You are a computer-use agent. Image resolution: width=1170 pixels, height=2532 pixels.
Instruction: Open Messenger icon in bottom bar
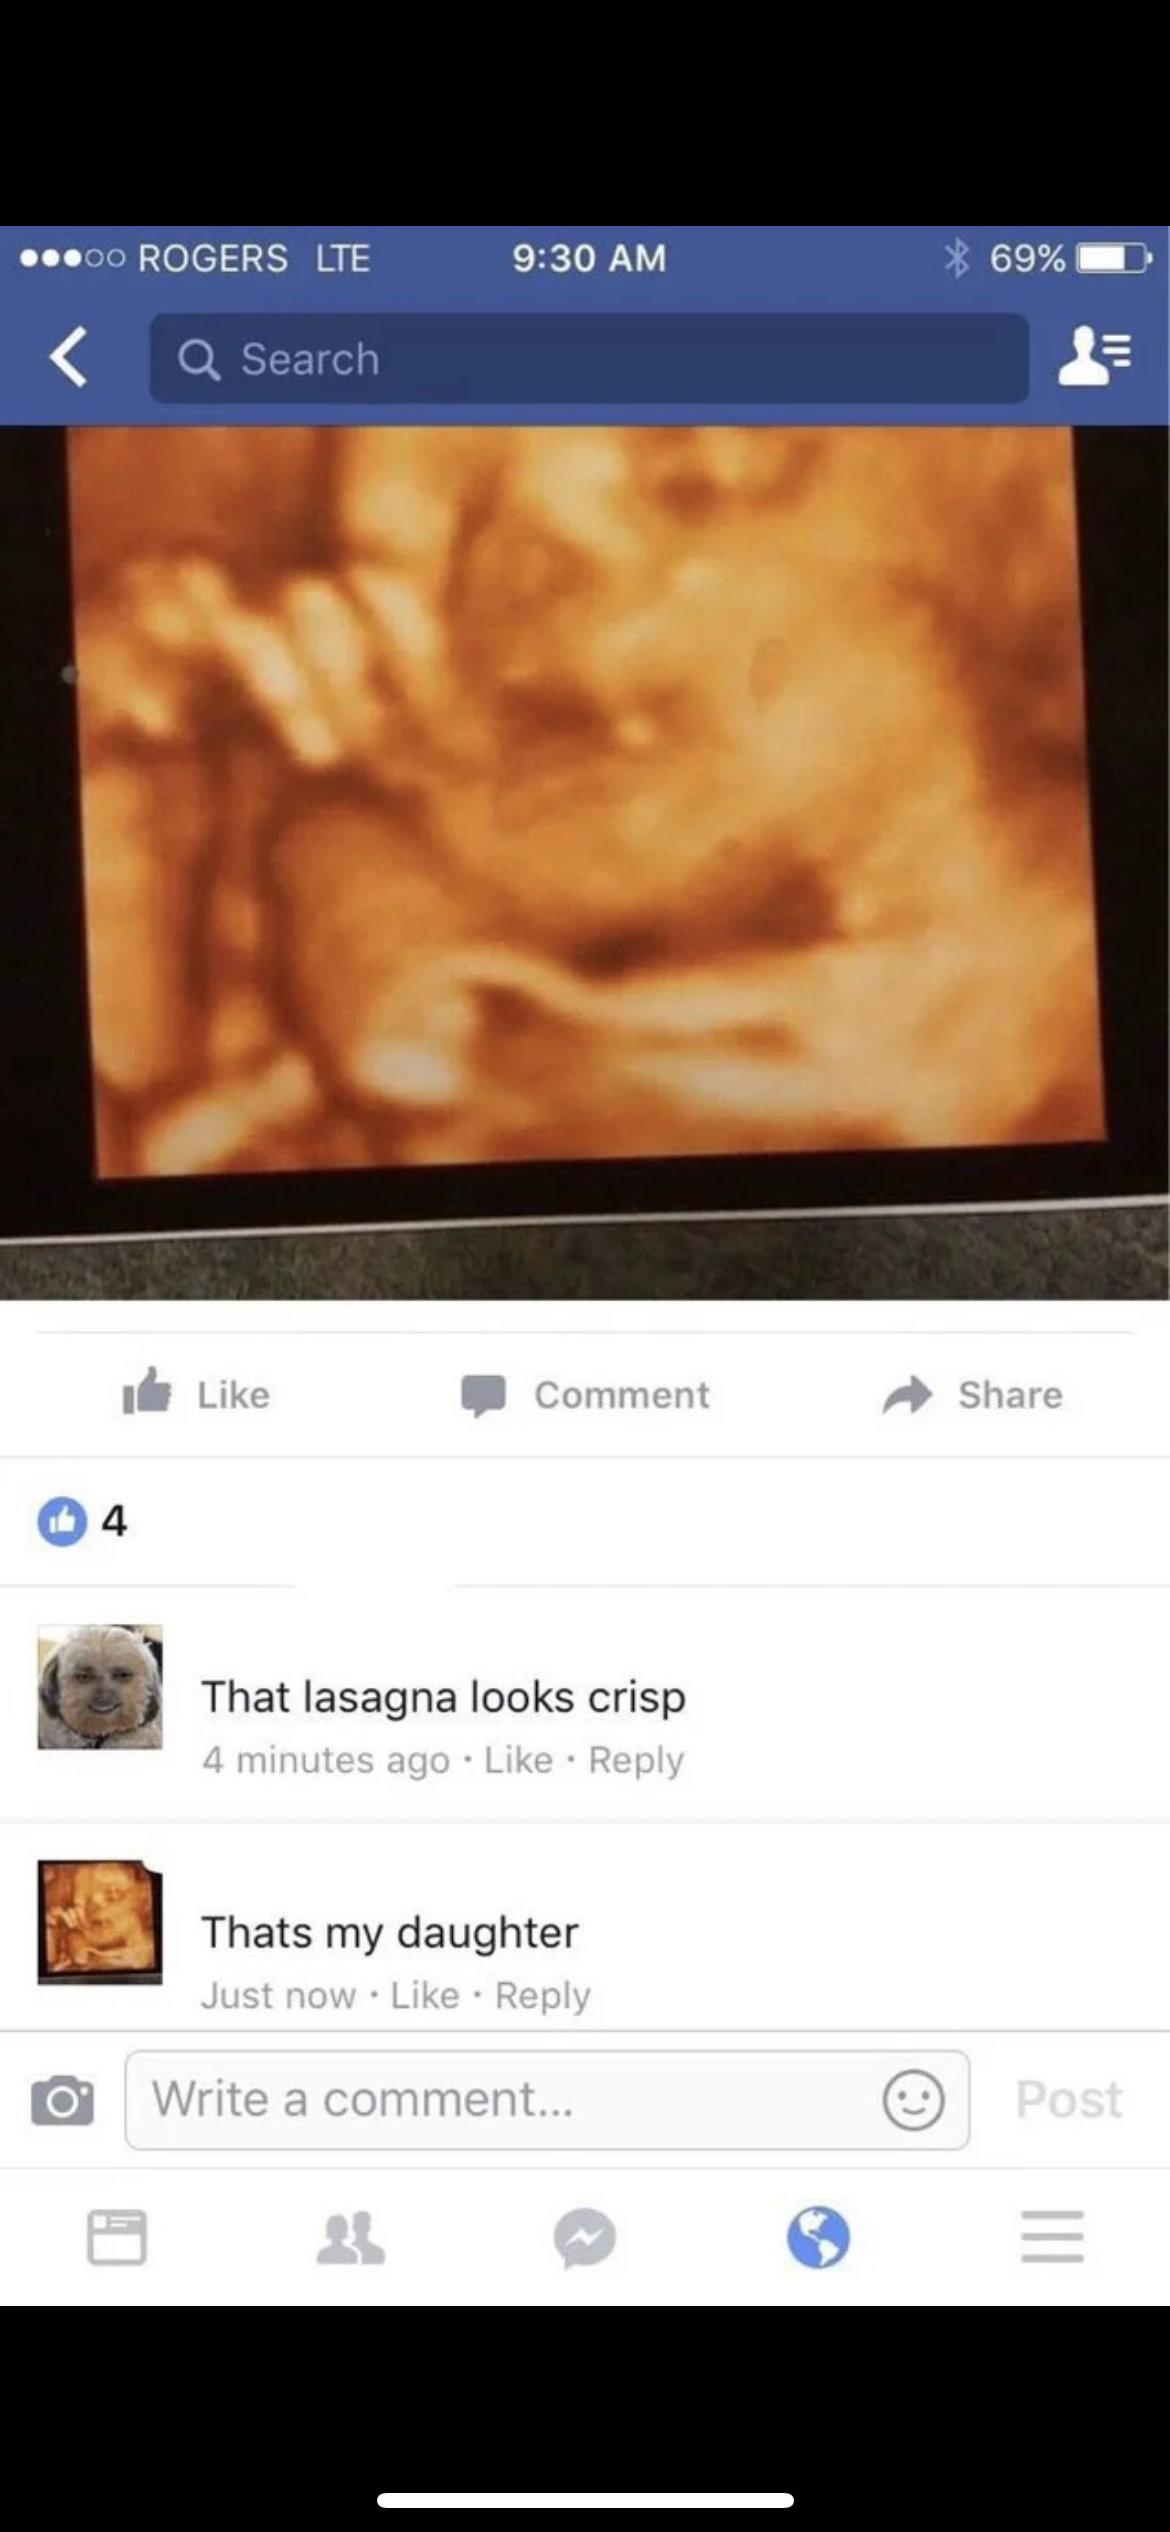[585, 2237]
